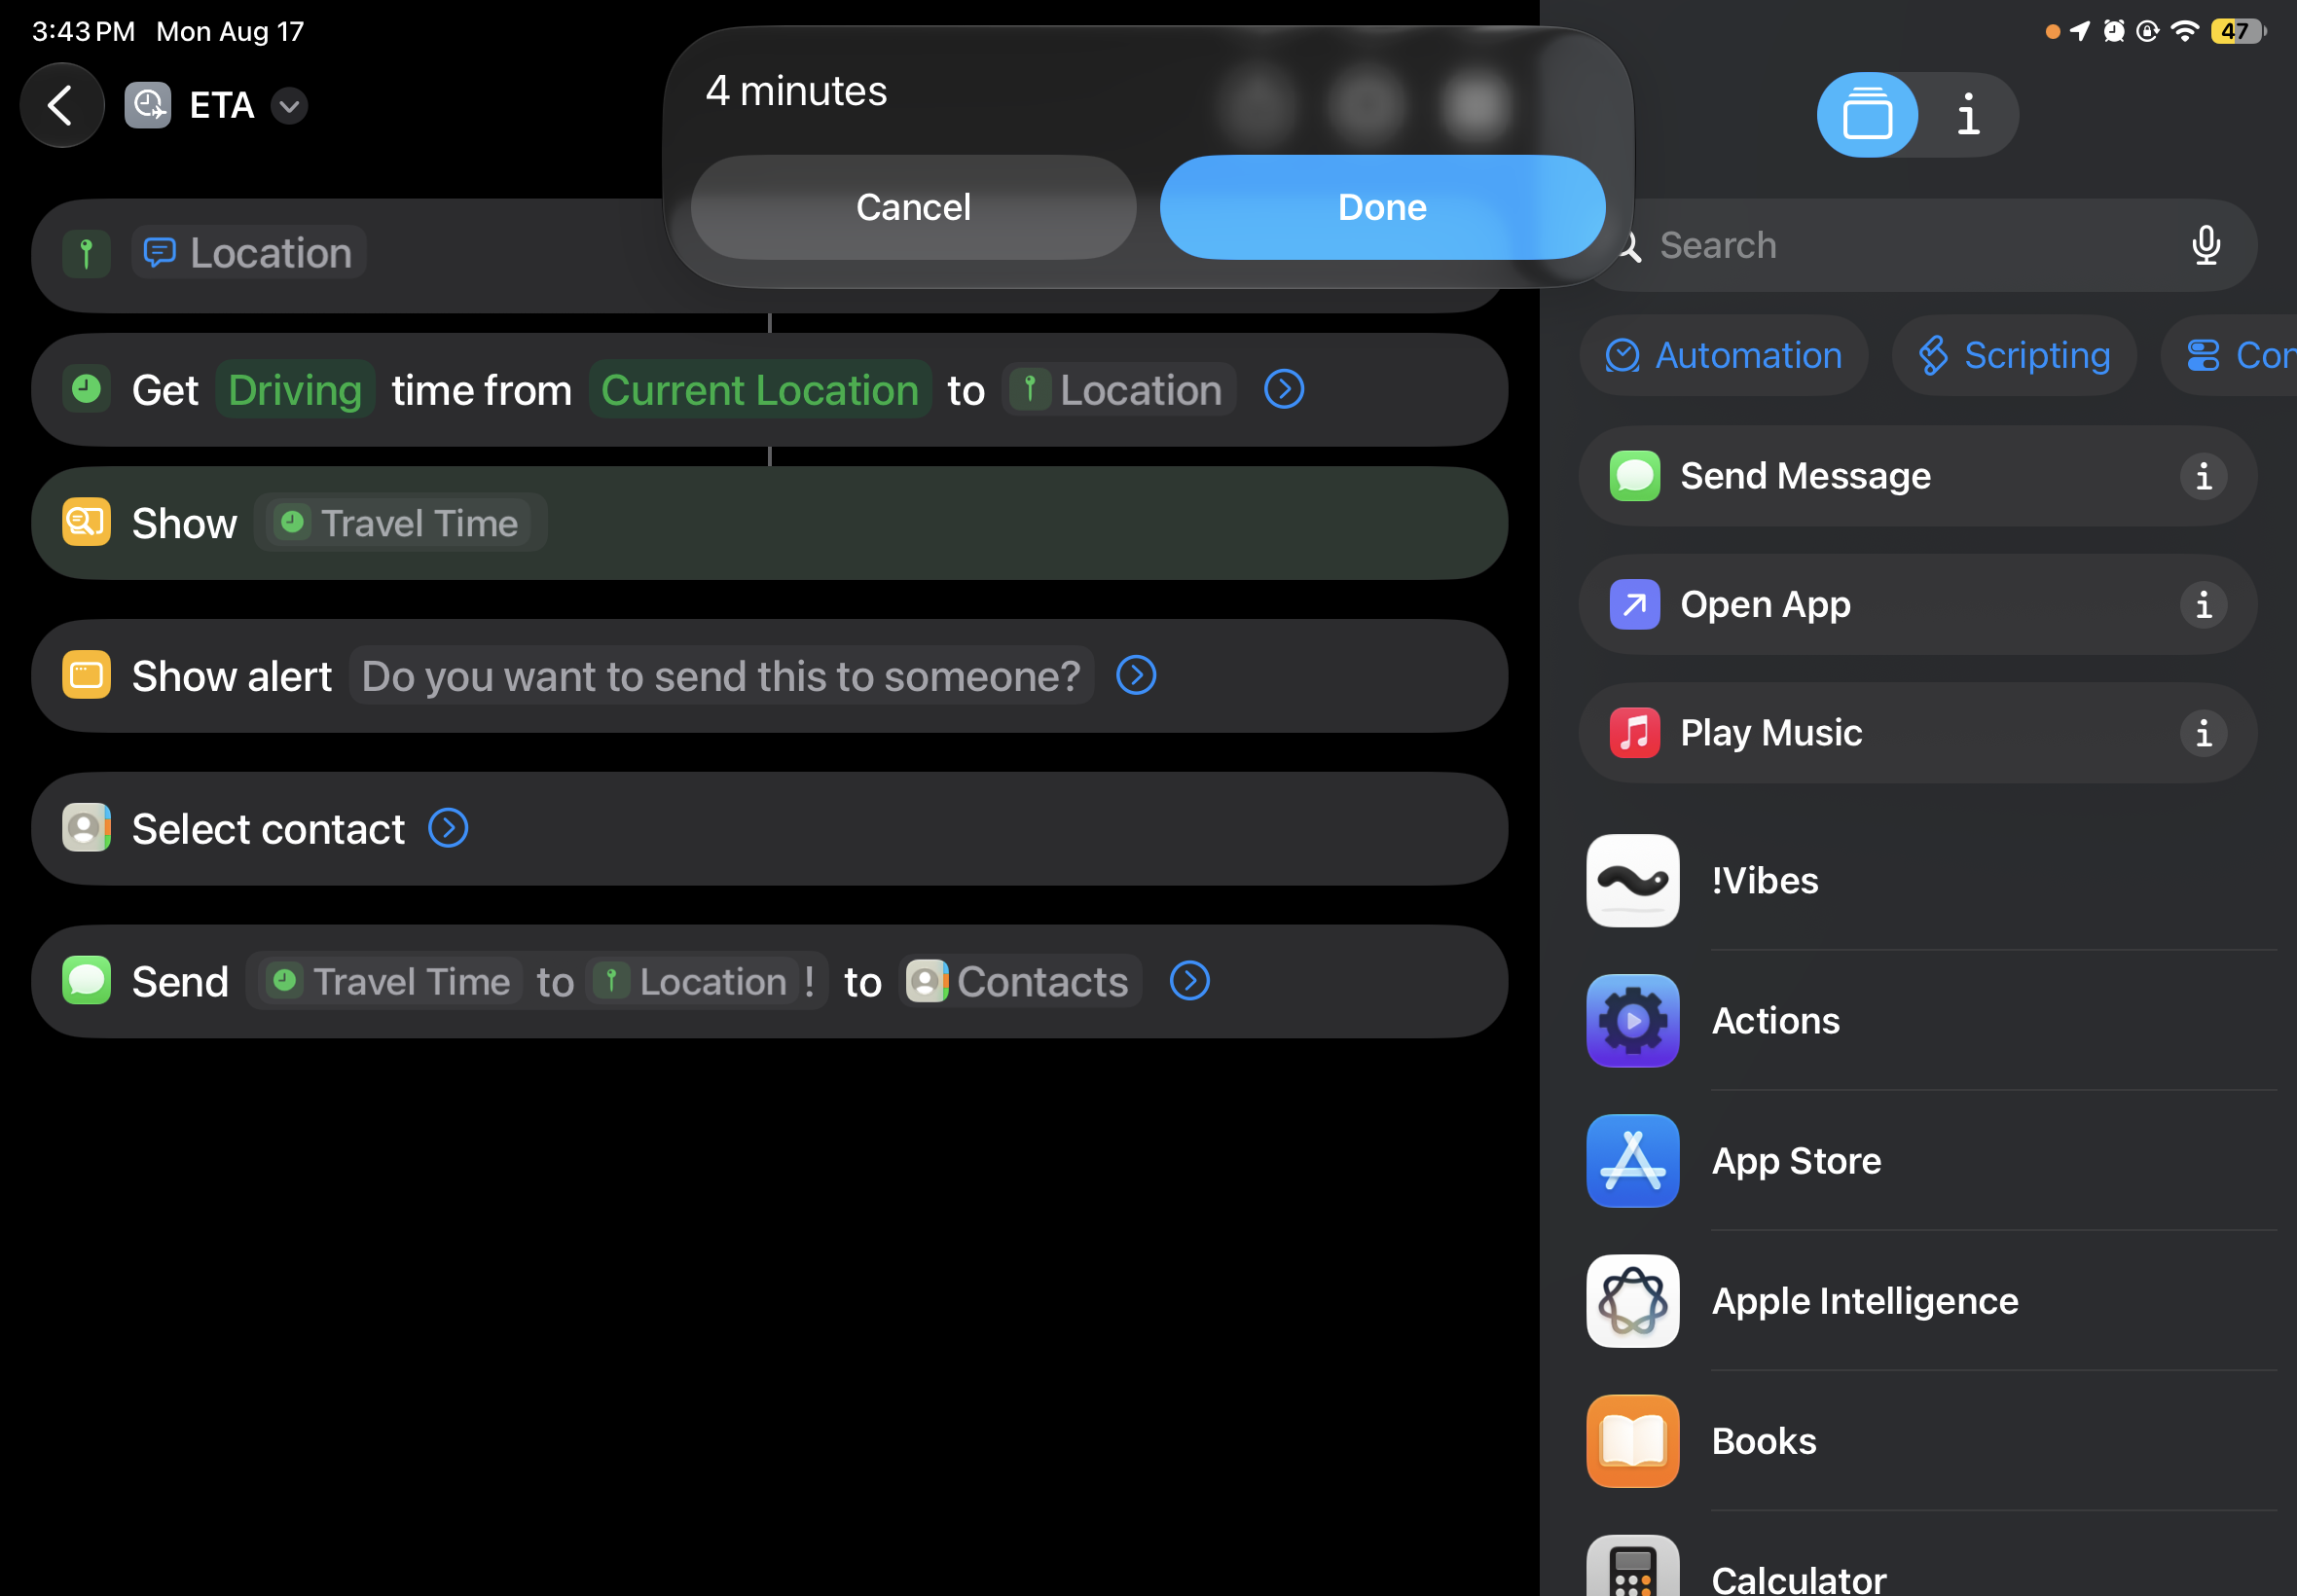
Task: Select the Contacts recipient variable
Action: pyautogui.click(x=1019, y=982)
